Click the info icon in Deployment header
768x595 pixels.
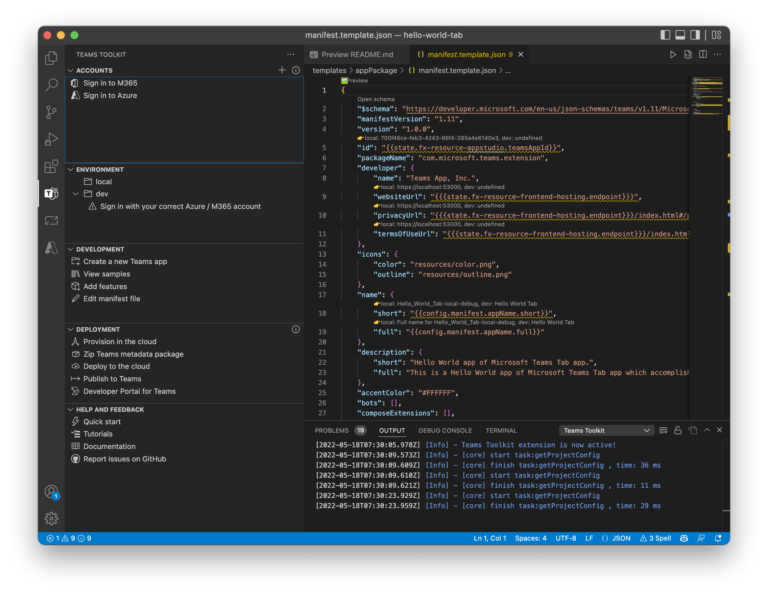296,329
